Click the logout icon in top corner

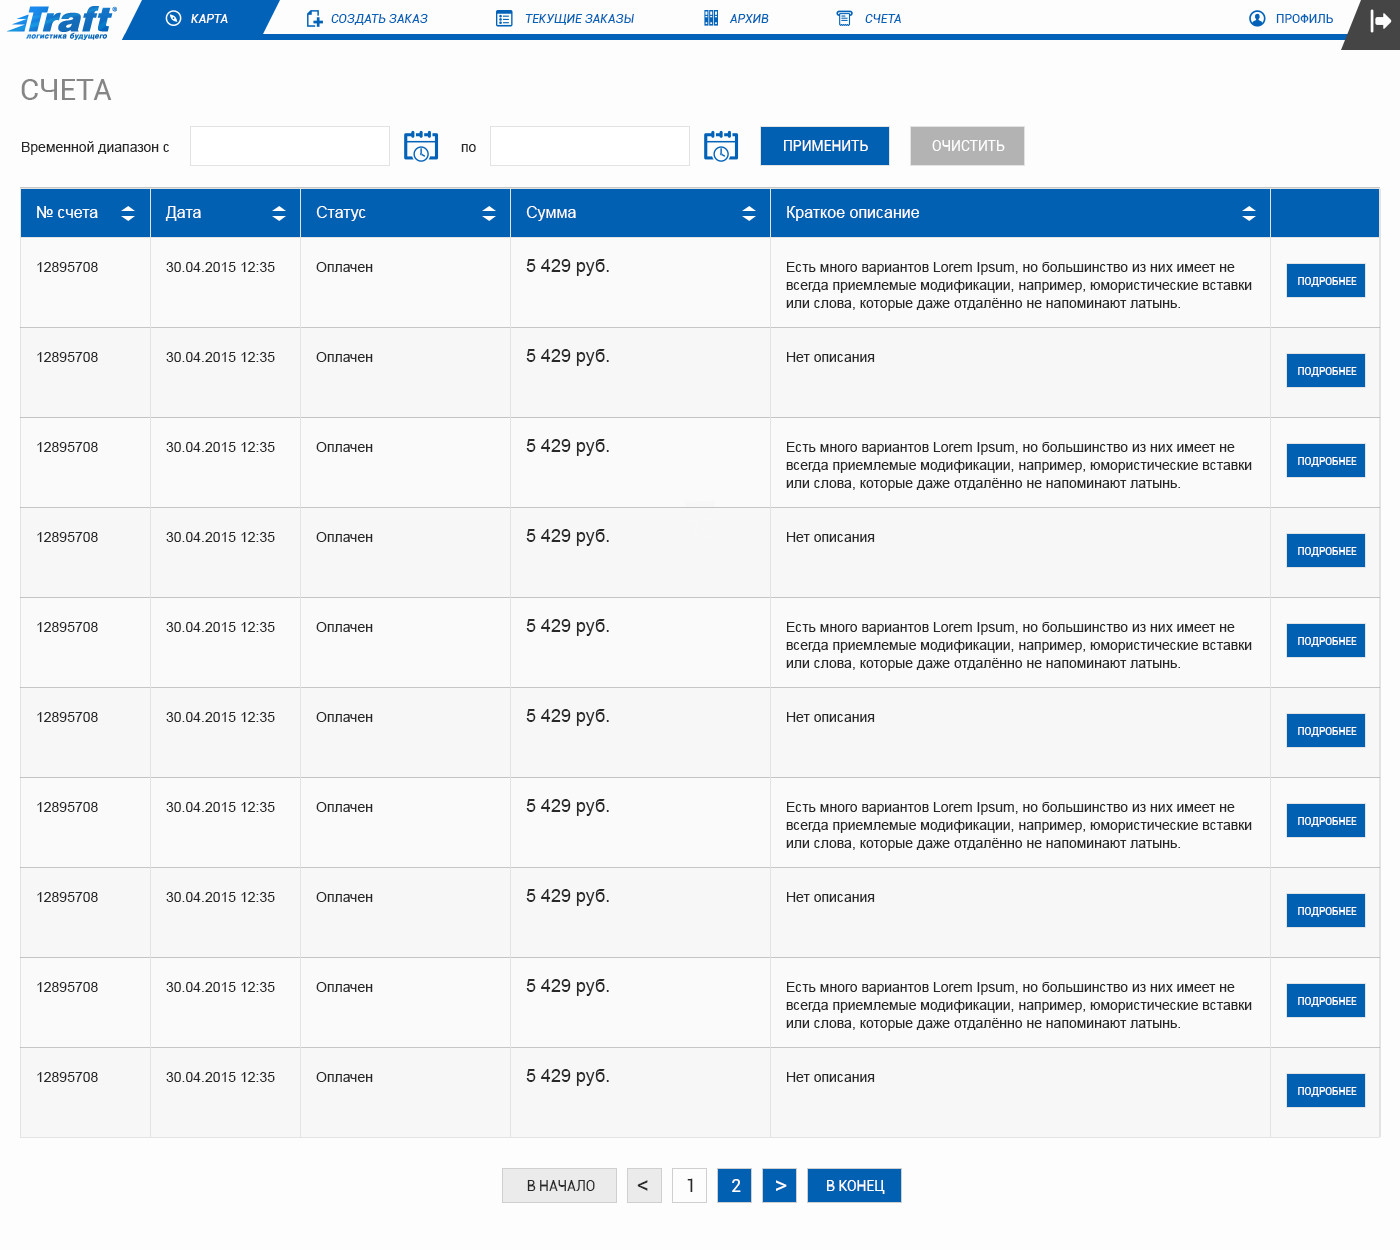(x=1380, y=21)
